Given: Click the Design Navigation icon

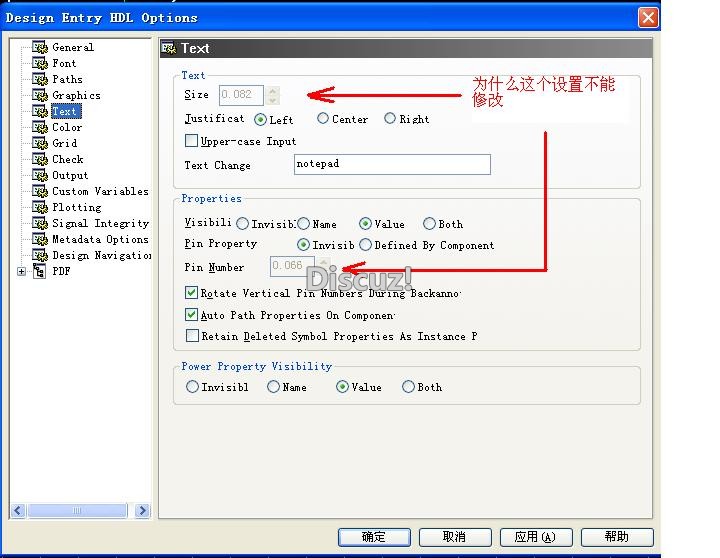Looking at the screenshot, I should tap(40, 255).
